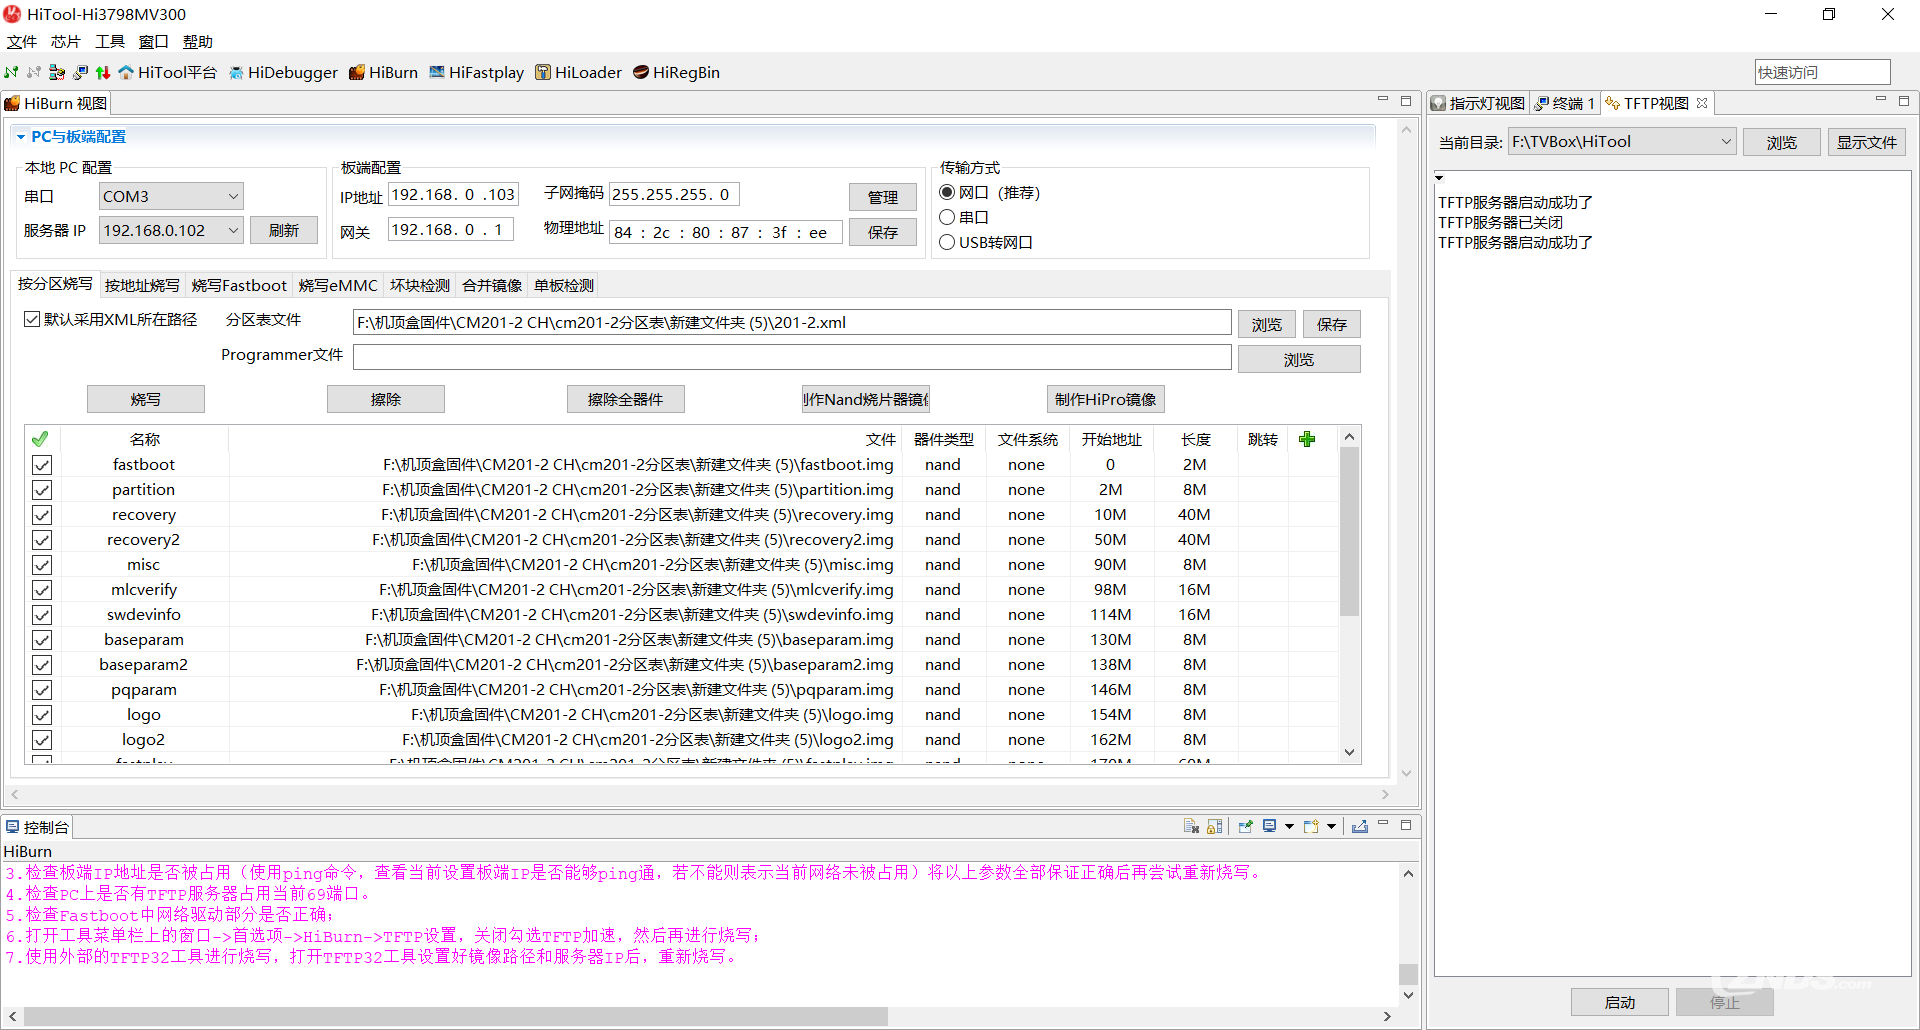Switch to the 终端 1 tab
1920x1030 pixels.
1565,103
